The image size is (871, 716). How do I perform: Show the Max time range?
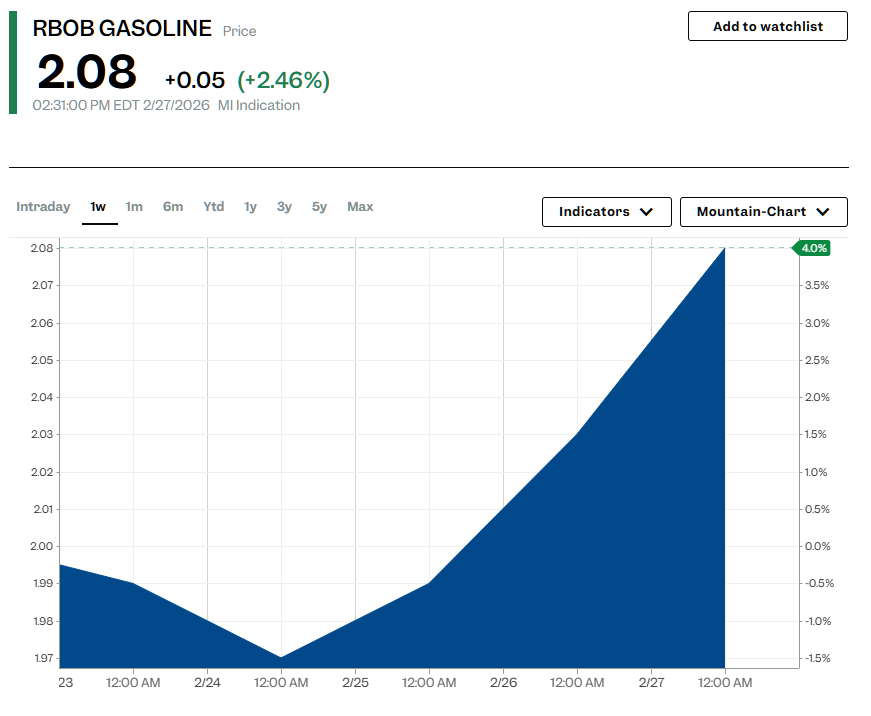tap(360, 207)
